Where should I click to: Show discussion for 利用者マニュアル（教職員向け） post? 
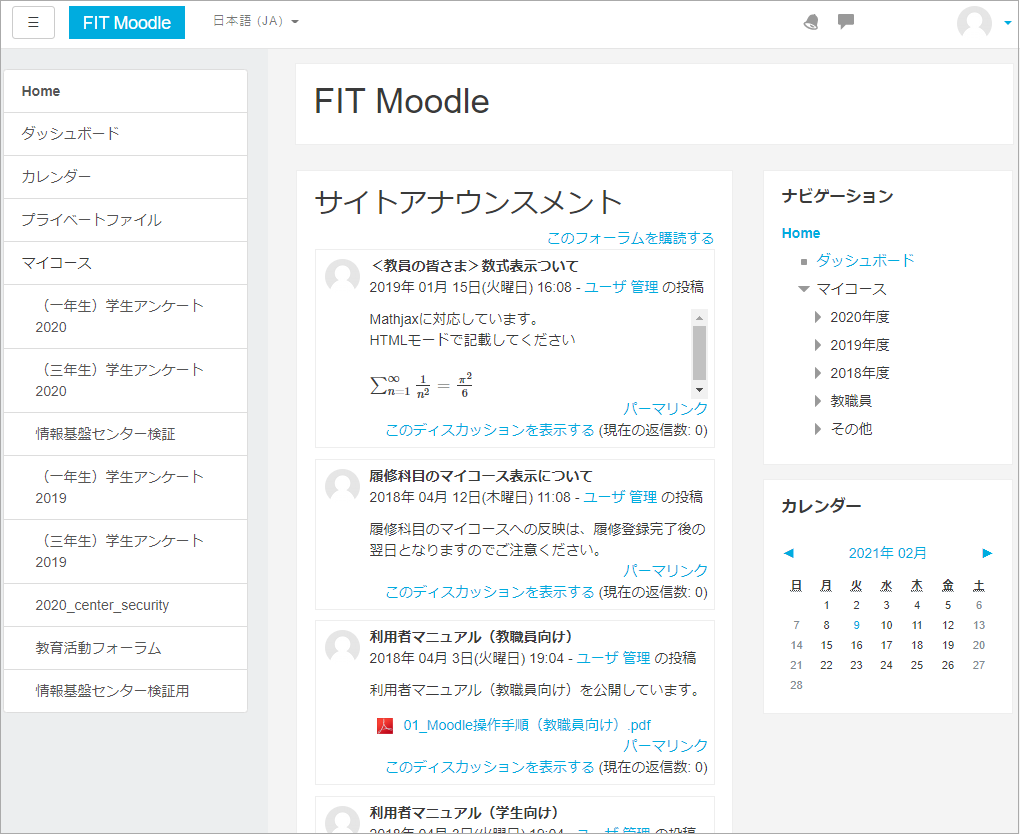click(x=490, y=767)
